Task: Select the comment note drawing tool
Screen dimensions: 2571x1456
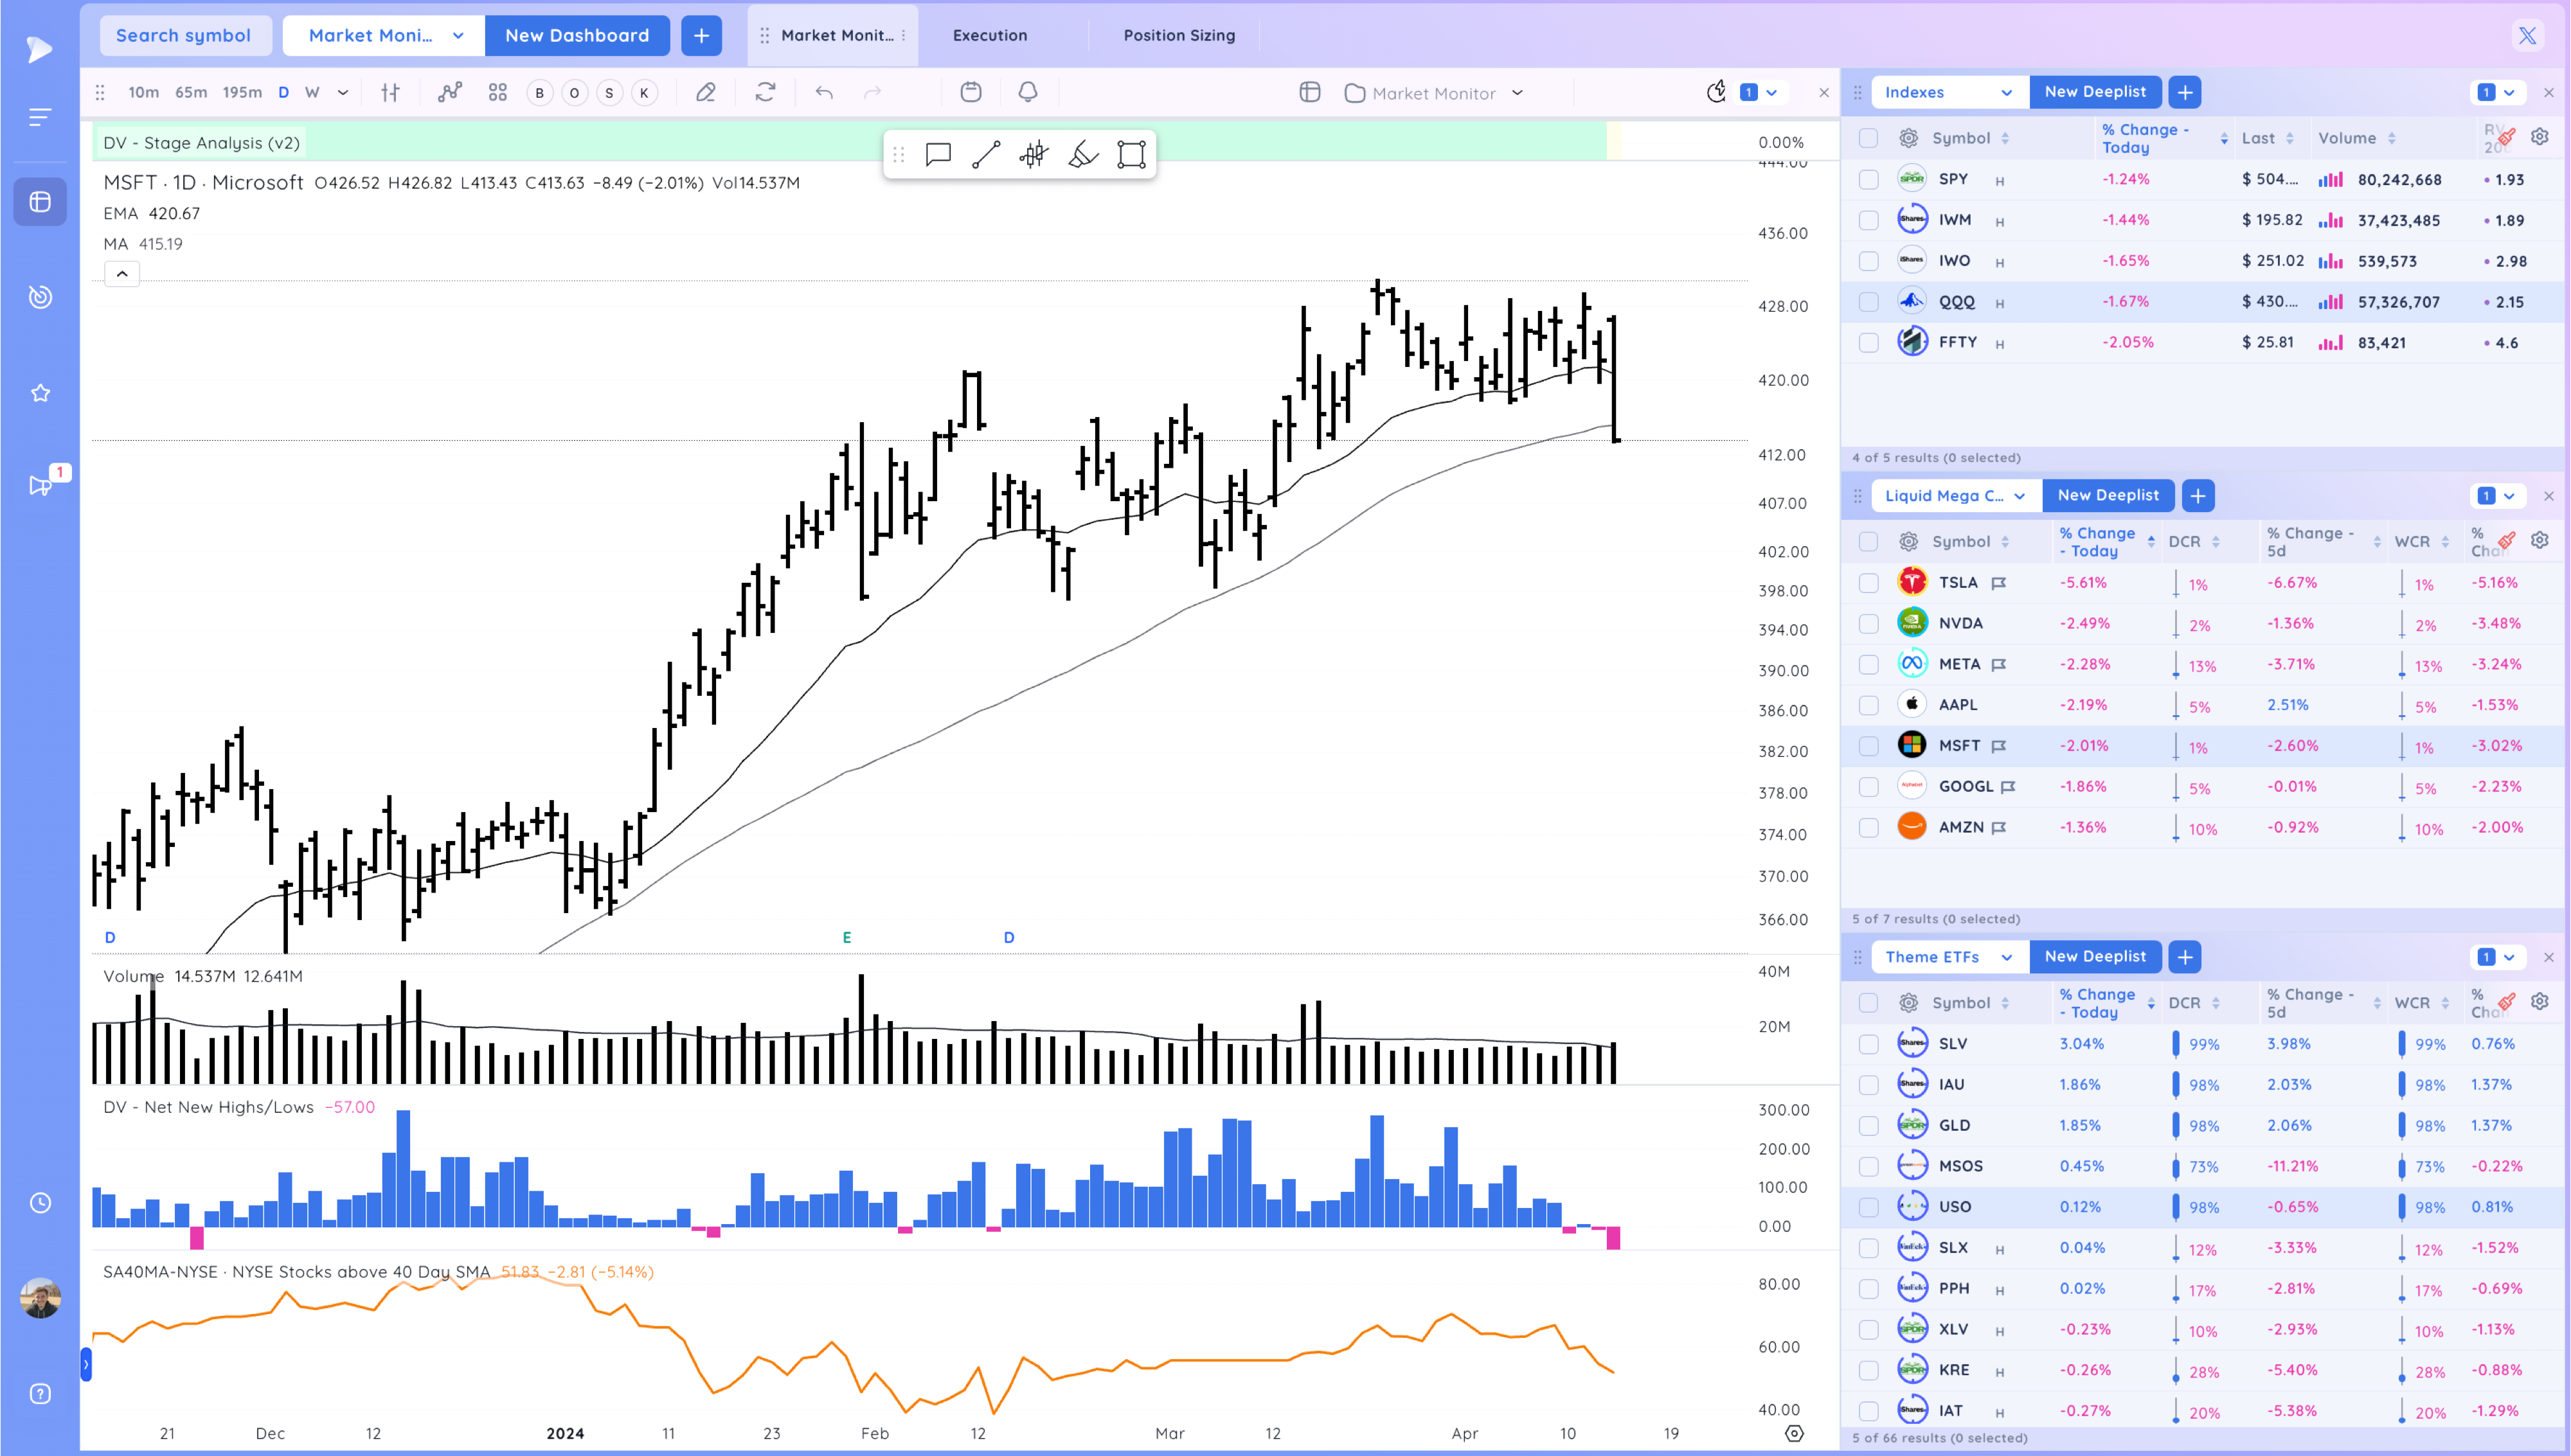Action: [938, 155]
